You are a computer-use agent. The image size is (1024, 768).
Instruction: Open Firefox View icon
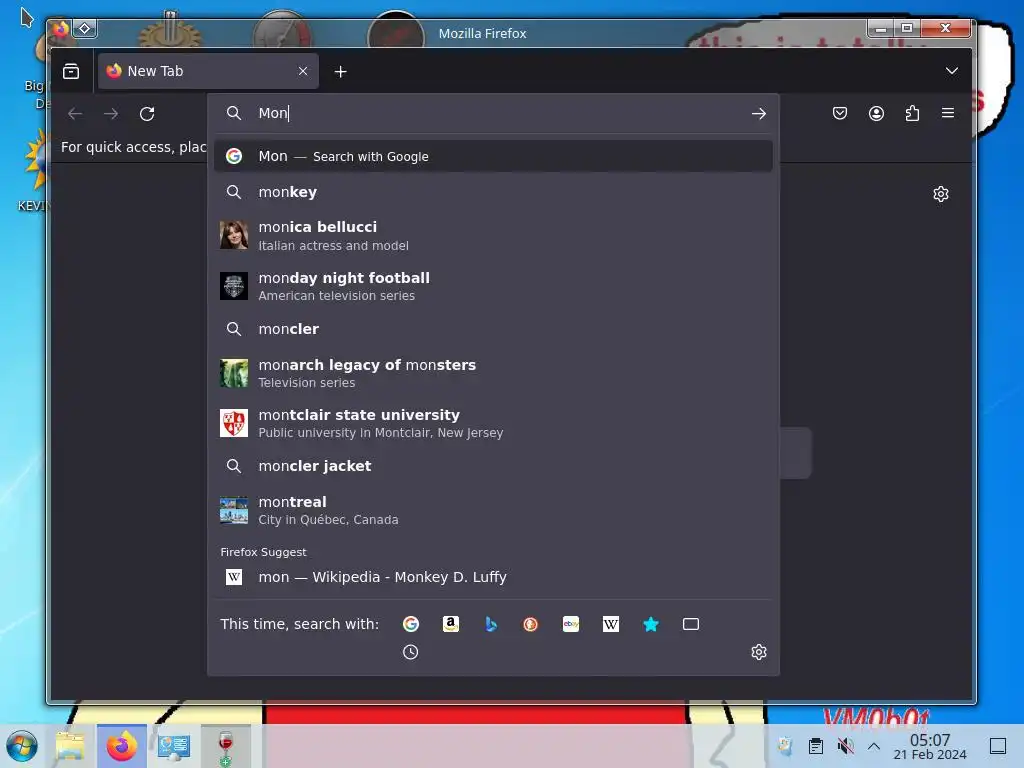(71, 71)
